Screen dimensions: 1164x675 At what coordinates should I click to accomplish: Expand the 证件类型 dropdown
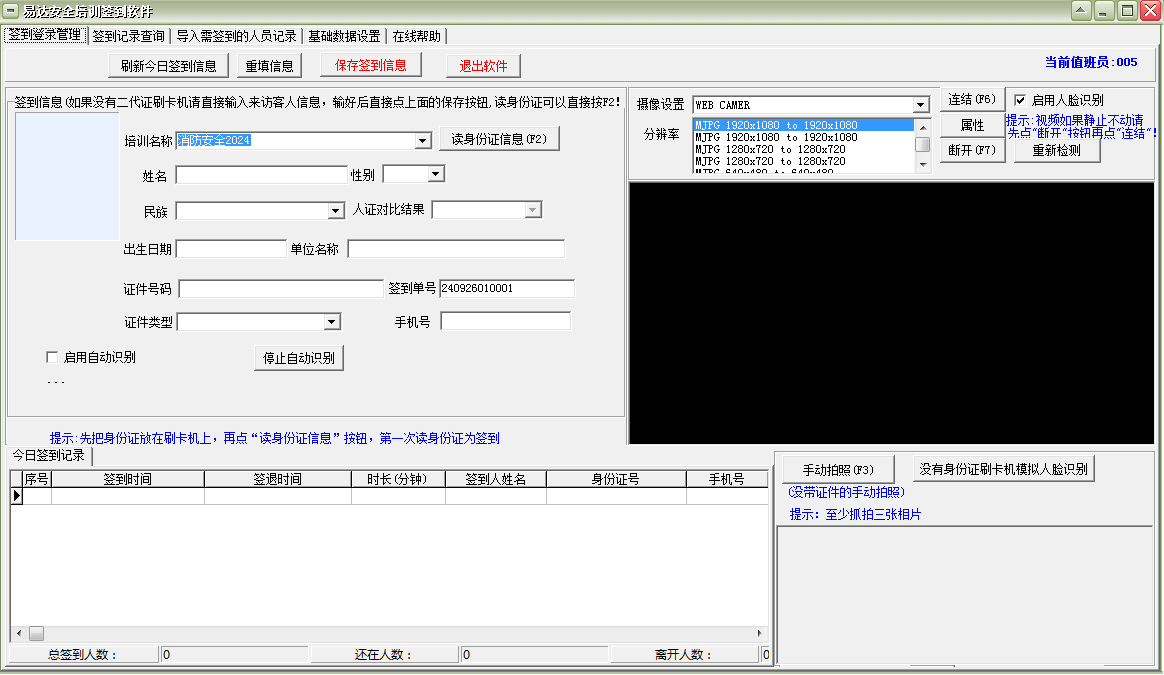332,322
